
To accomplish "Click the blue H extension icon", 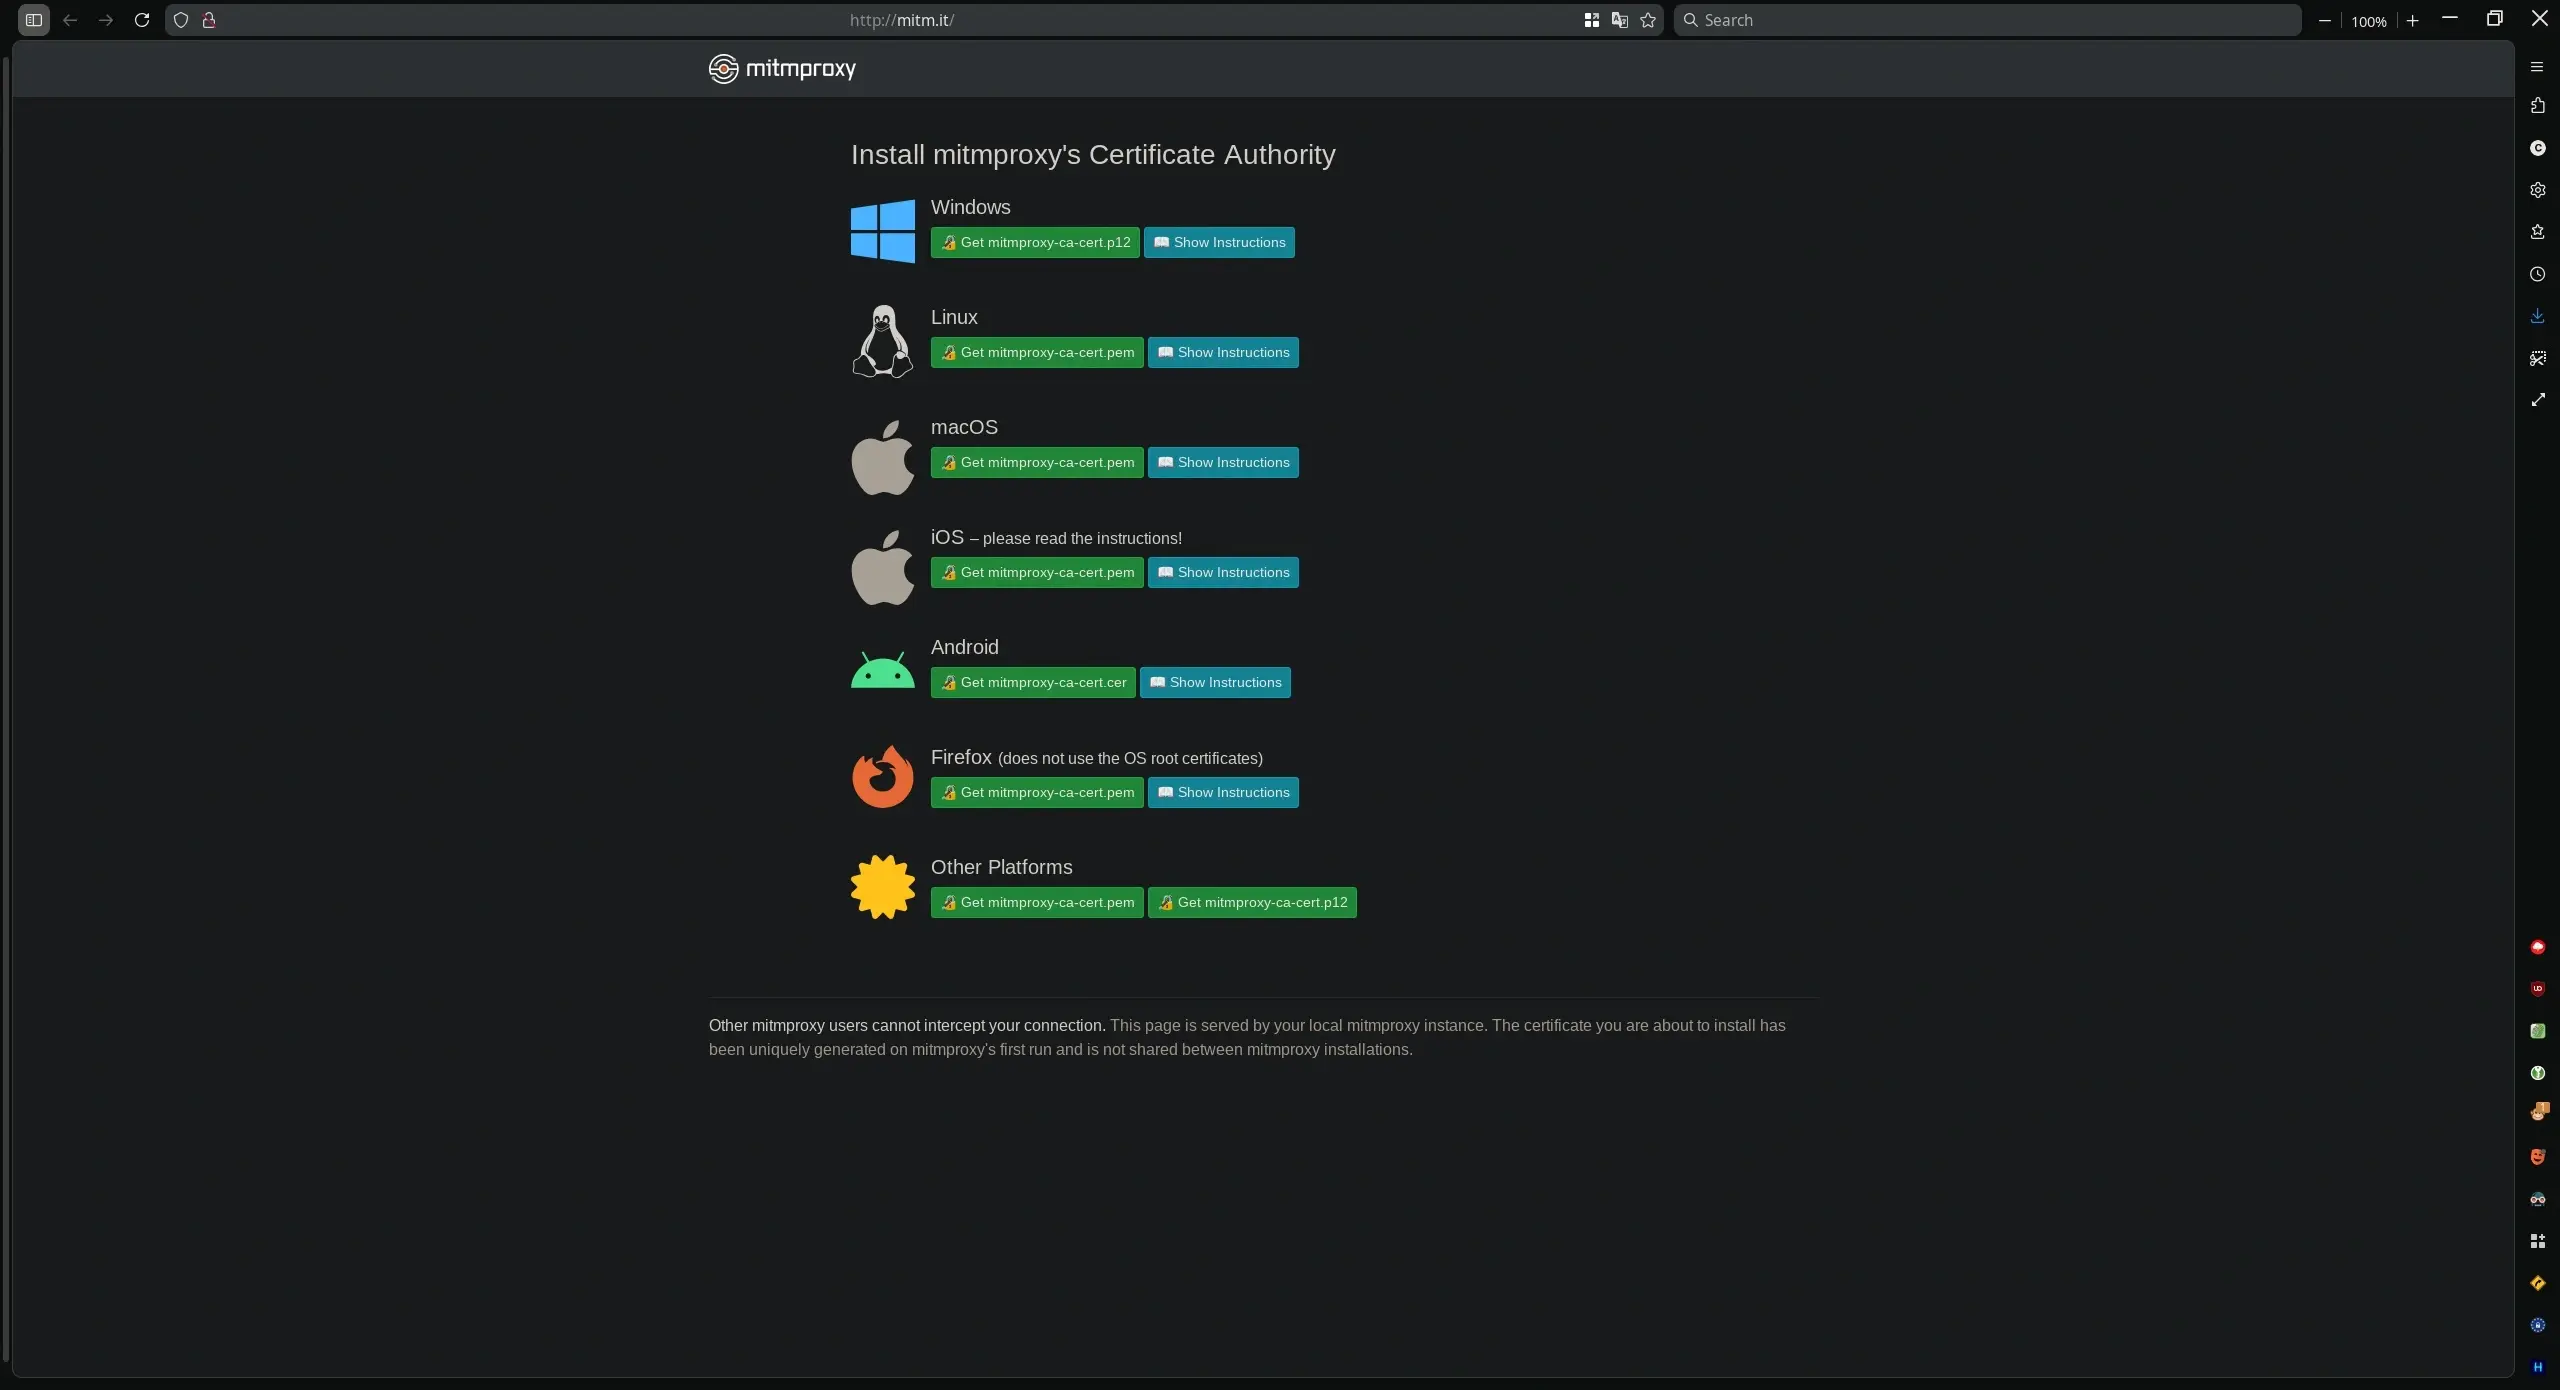I will coord(2537,1367).
